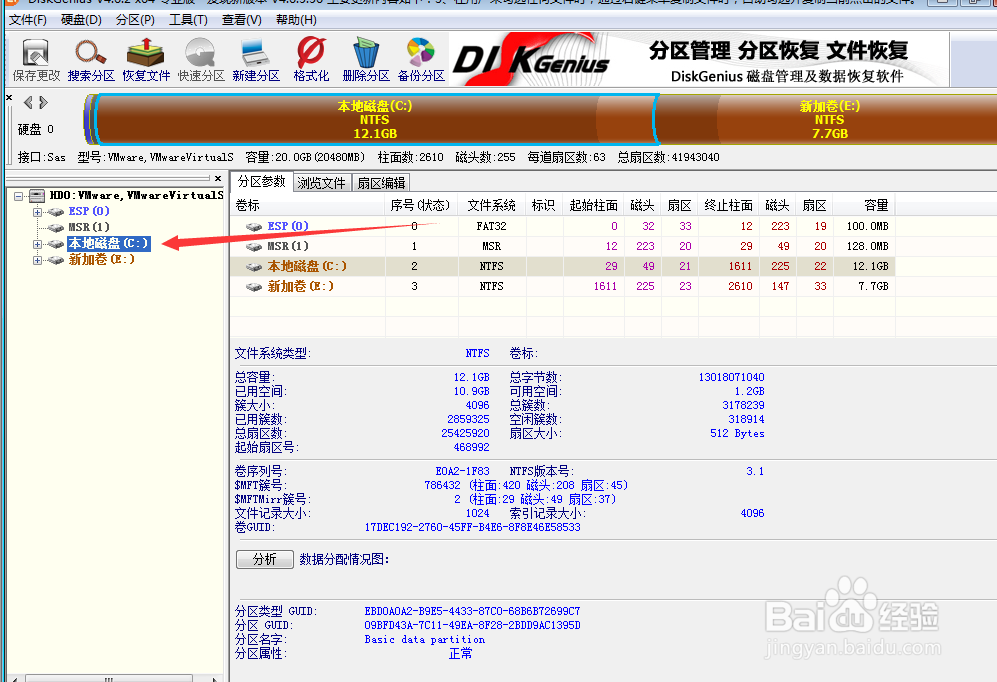The image size is (997, 682).
Task: Create a partition with 新建分区 icon
Action: point(256,60)
